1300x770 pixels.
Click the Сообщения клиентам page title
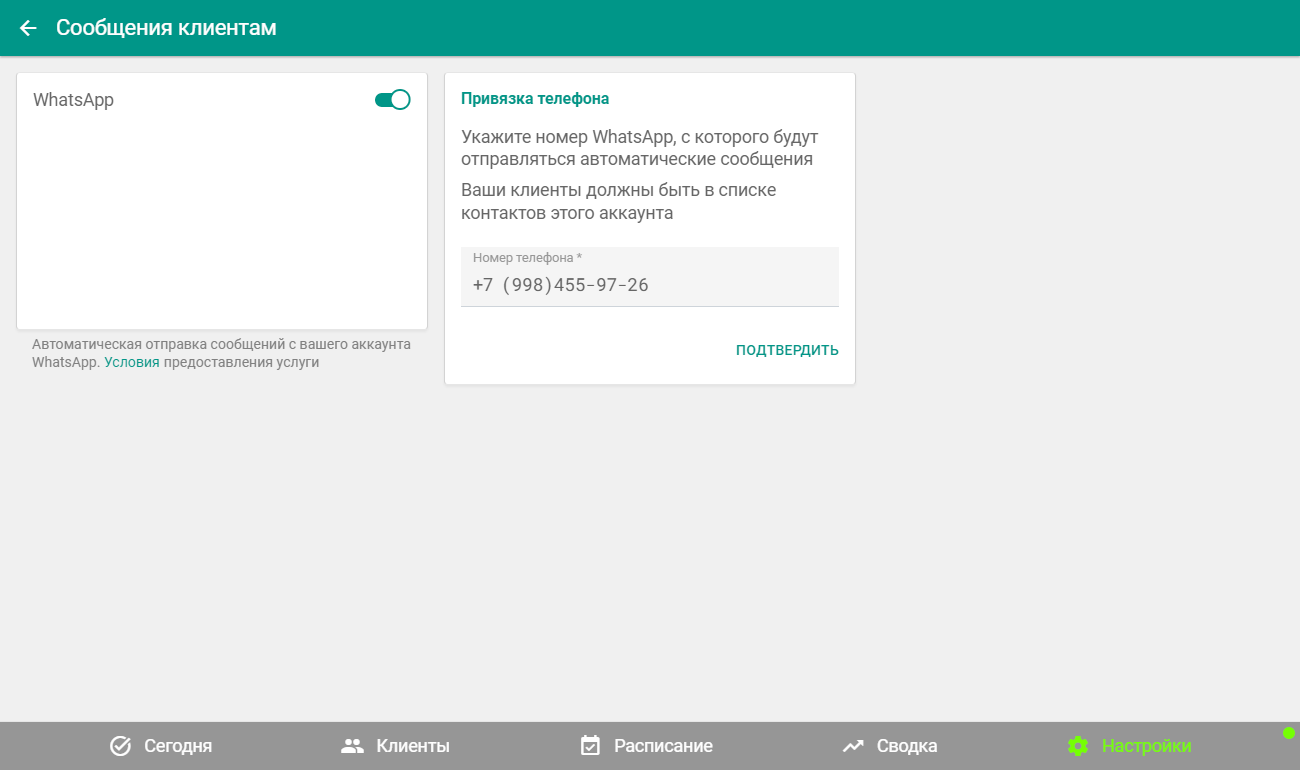point(166,28)
